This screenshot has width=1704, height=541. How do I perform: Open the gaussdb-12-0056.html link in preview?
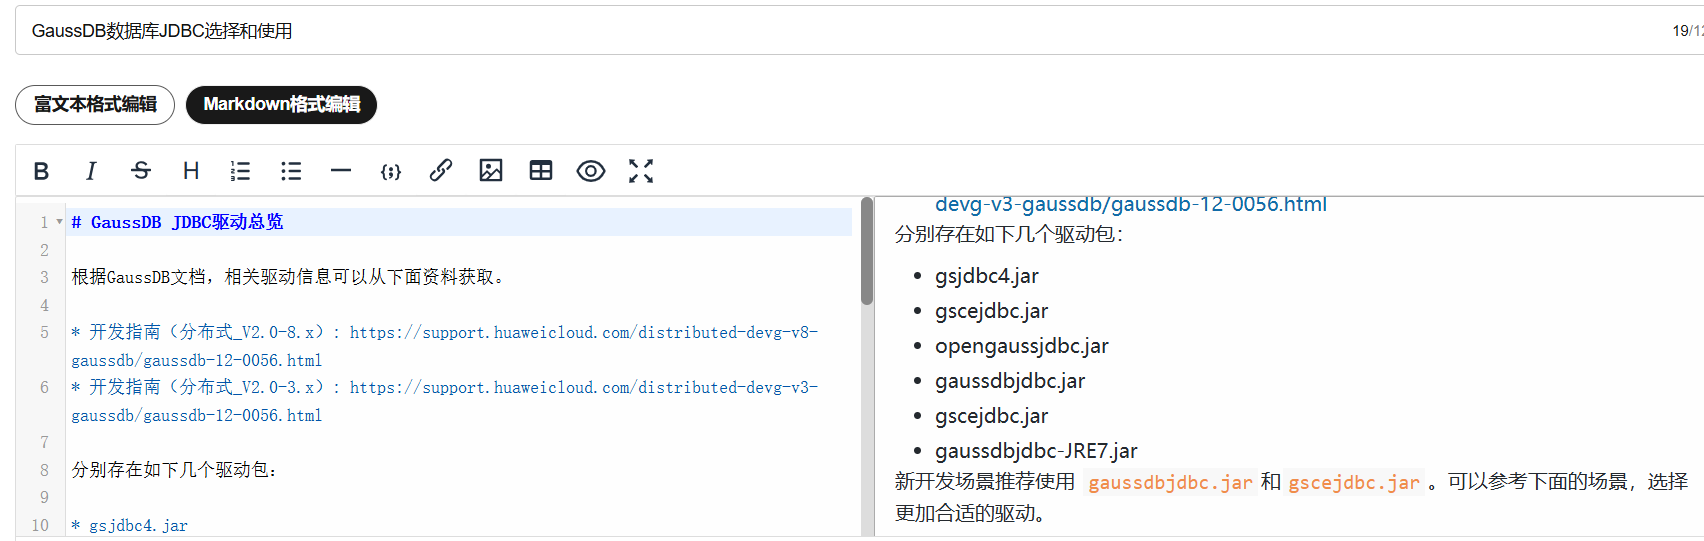point(1130,205)
